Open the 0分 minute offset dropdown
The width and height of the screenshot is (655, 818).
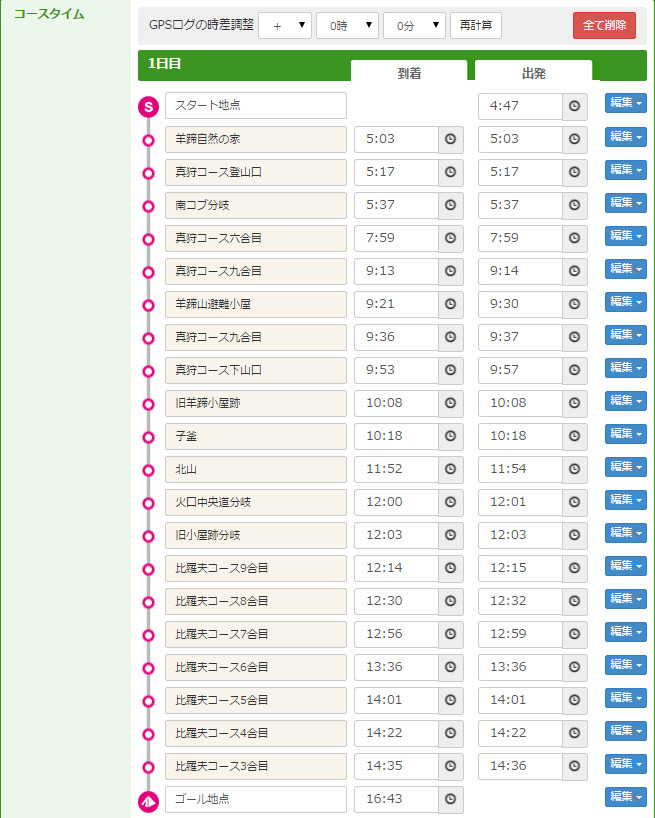(414, 26)
